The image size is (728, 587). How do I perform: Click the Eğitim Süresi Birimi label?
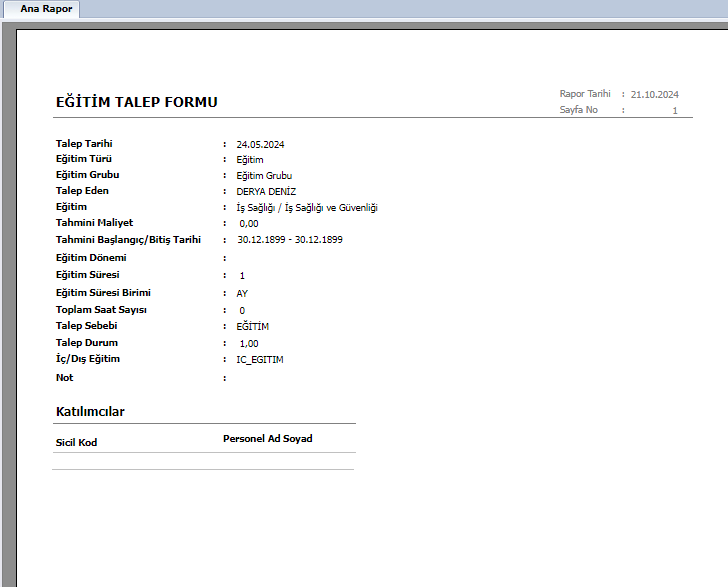tap(103, 293)
